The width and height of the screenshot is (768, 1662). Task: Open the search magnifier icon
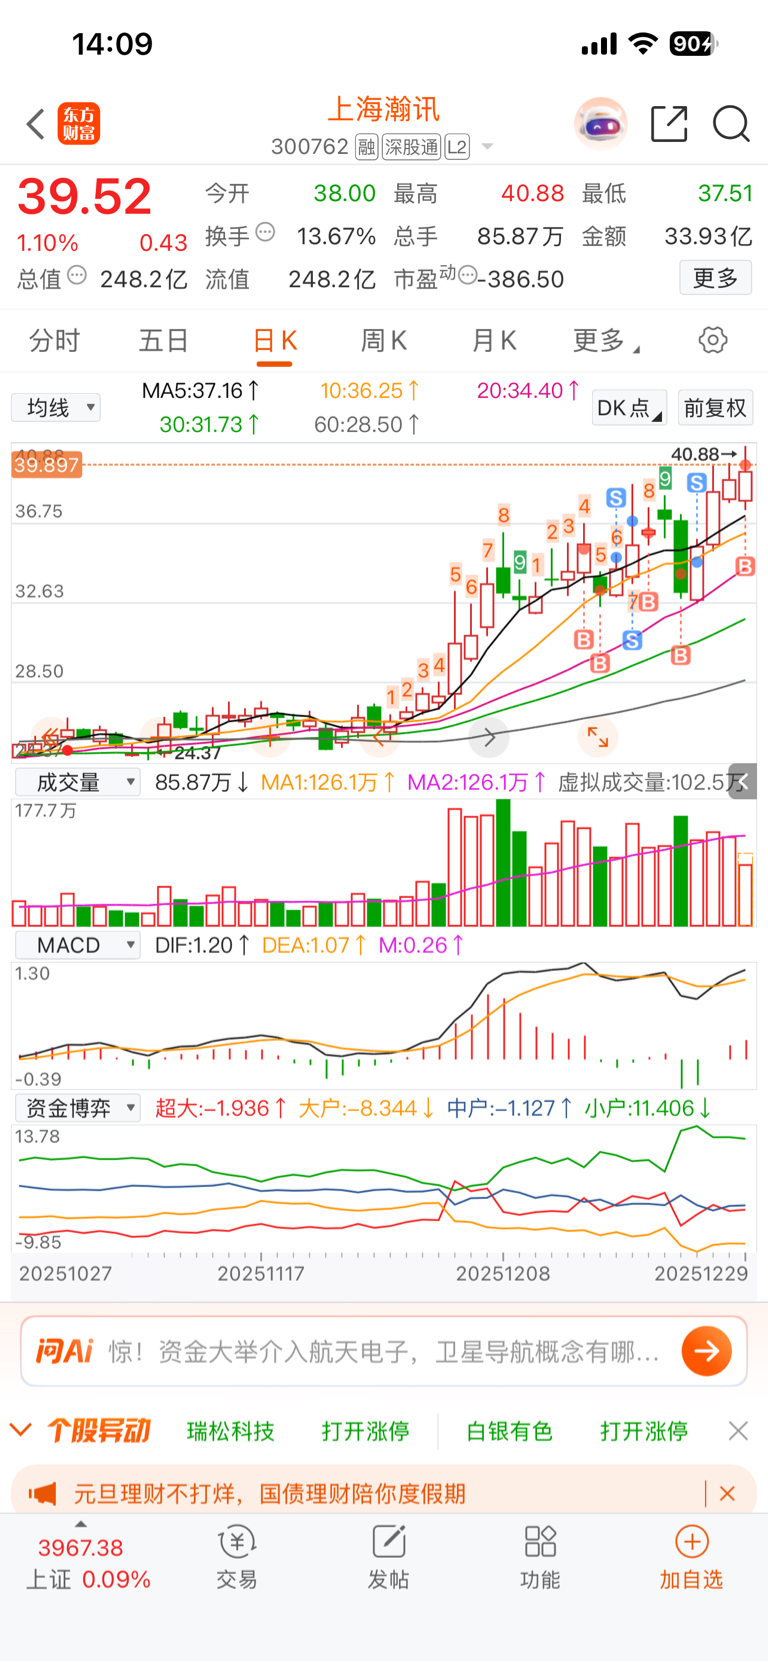(x=731, y=124)
